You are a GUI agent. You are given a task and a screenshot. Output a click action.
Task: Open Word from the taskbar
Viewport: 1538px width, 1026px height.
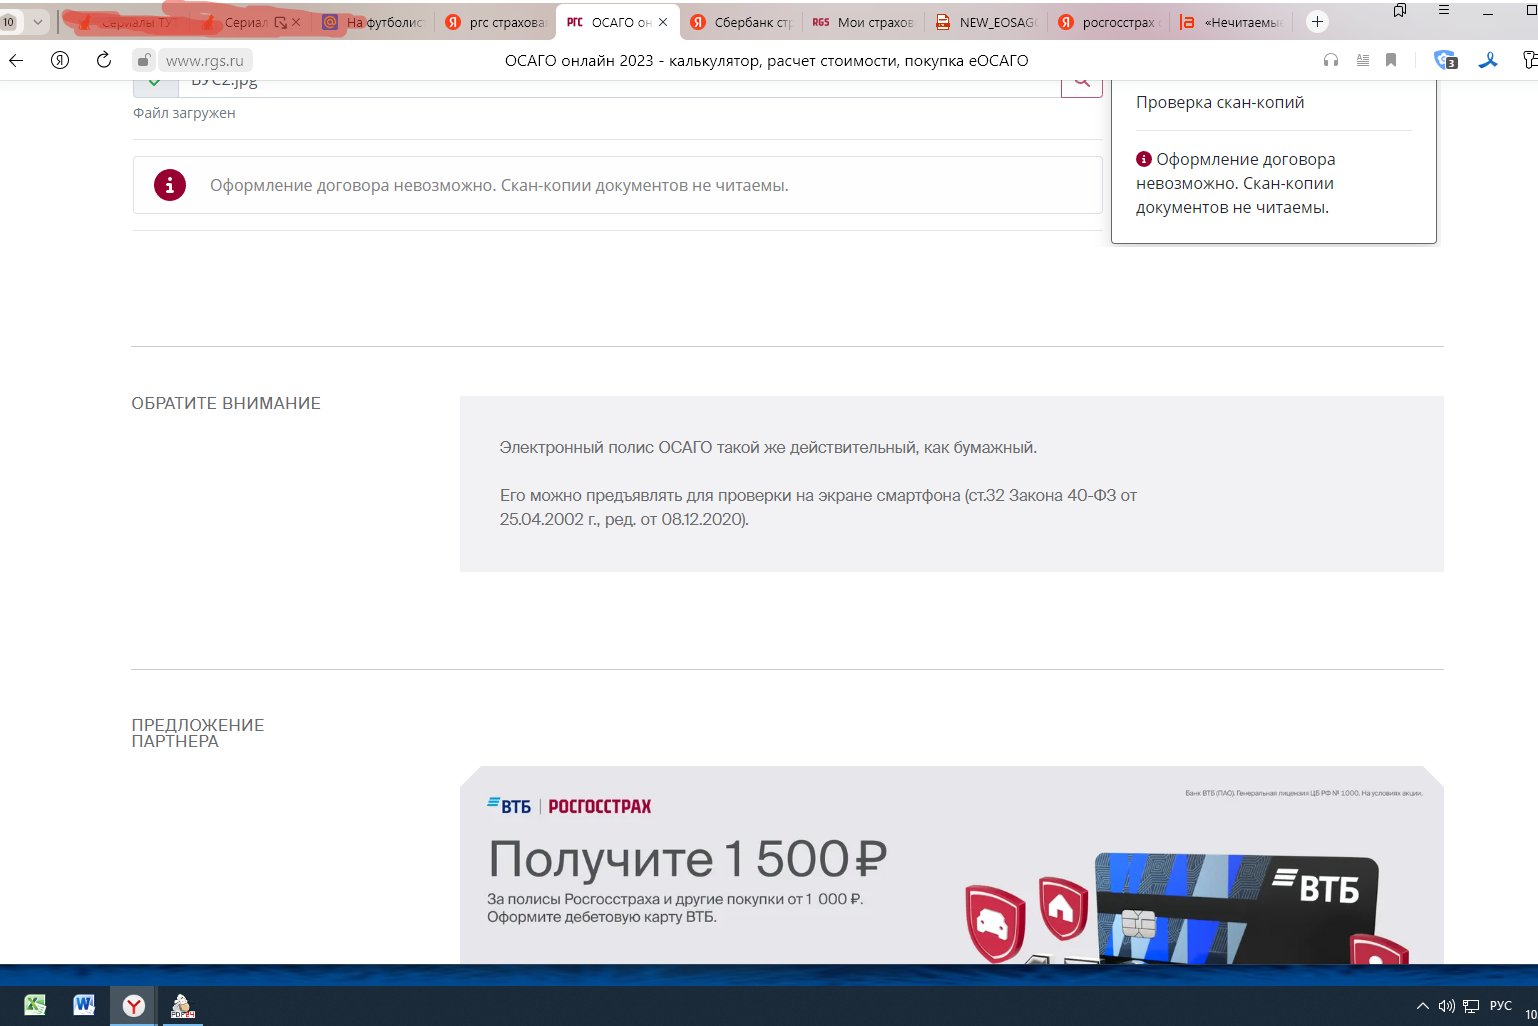84,1005
